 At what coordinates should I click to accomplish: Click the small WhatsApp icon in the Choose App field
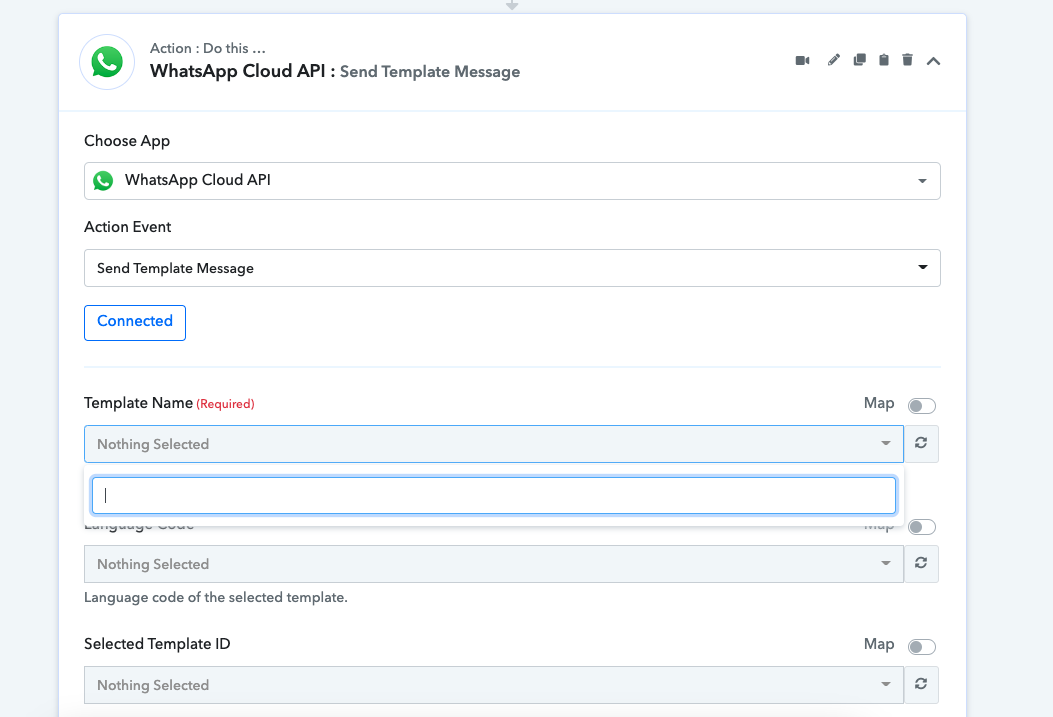coord(103,181)
